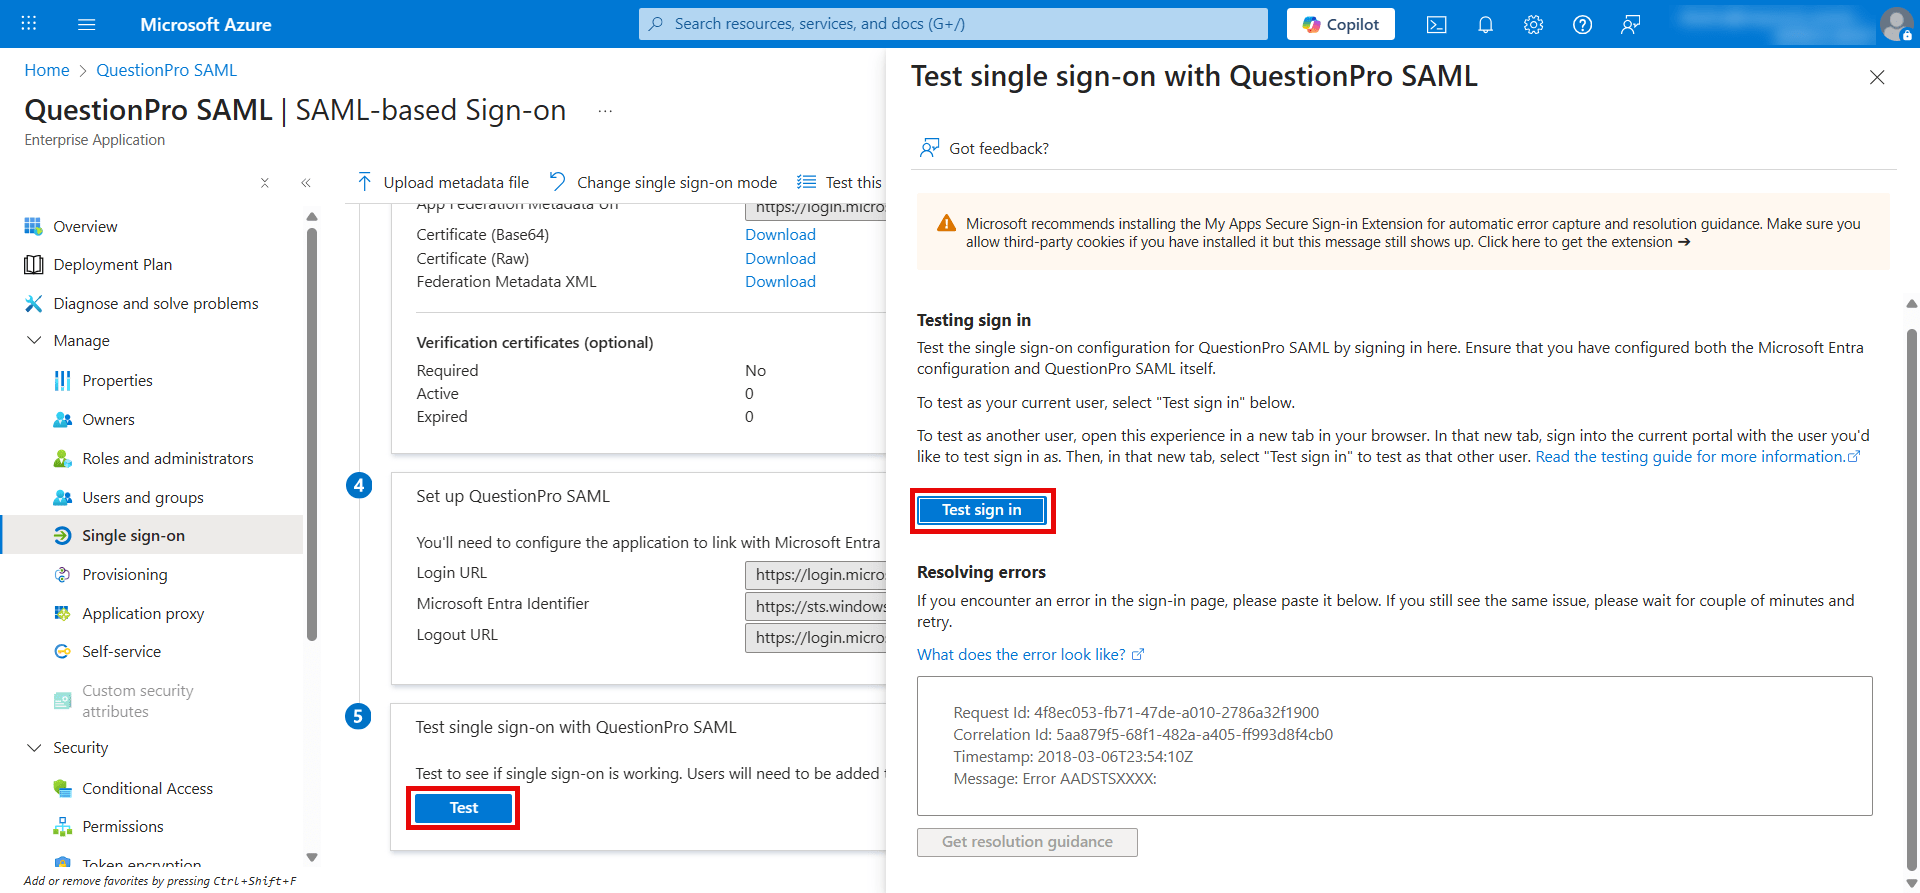Click Upload metadata file
Viewport: 1920px width, 893px height.
point(443,182)
